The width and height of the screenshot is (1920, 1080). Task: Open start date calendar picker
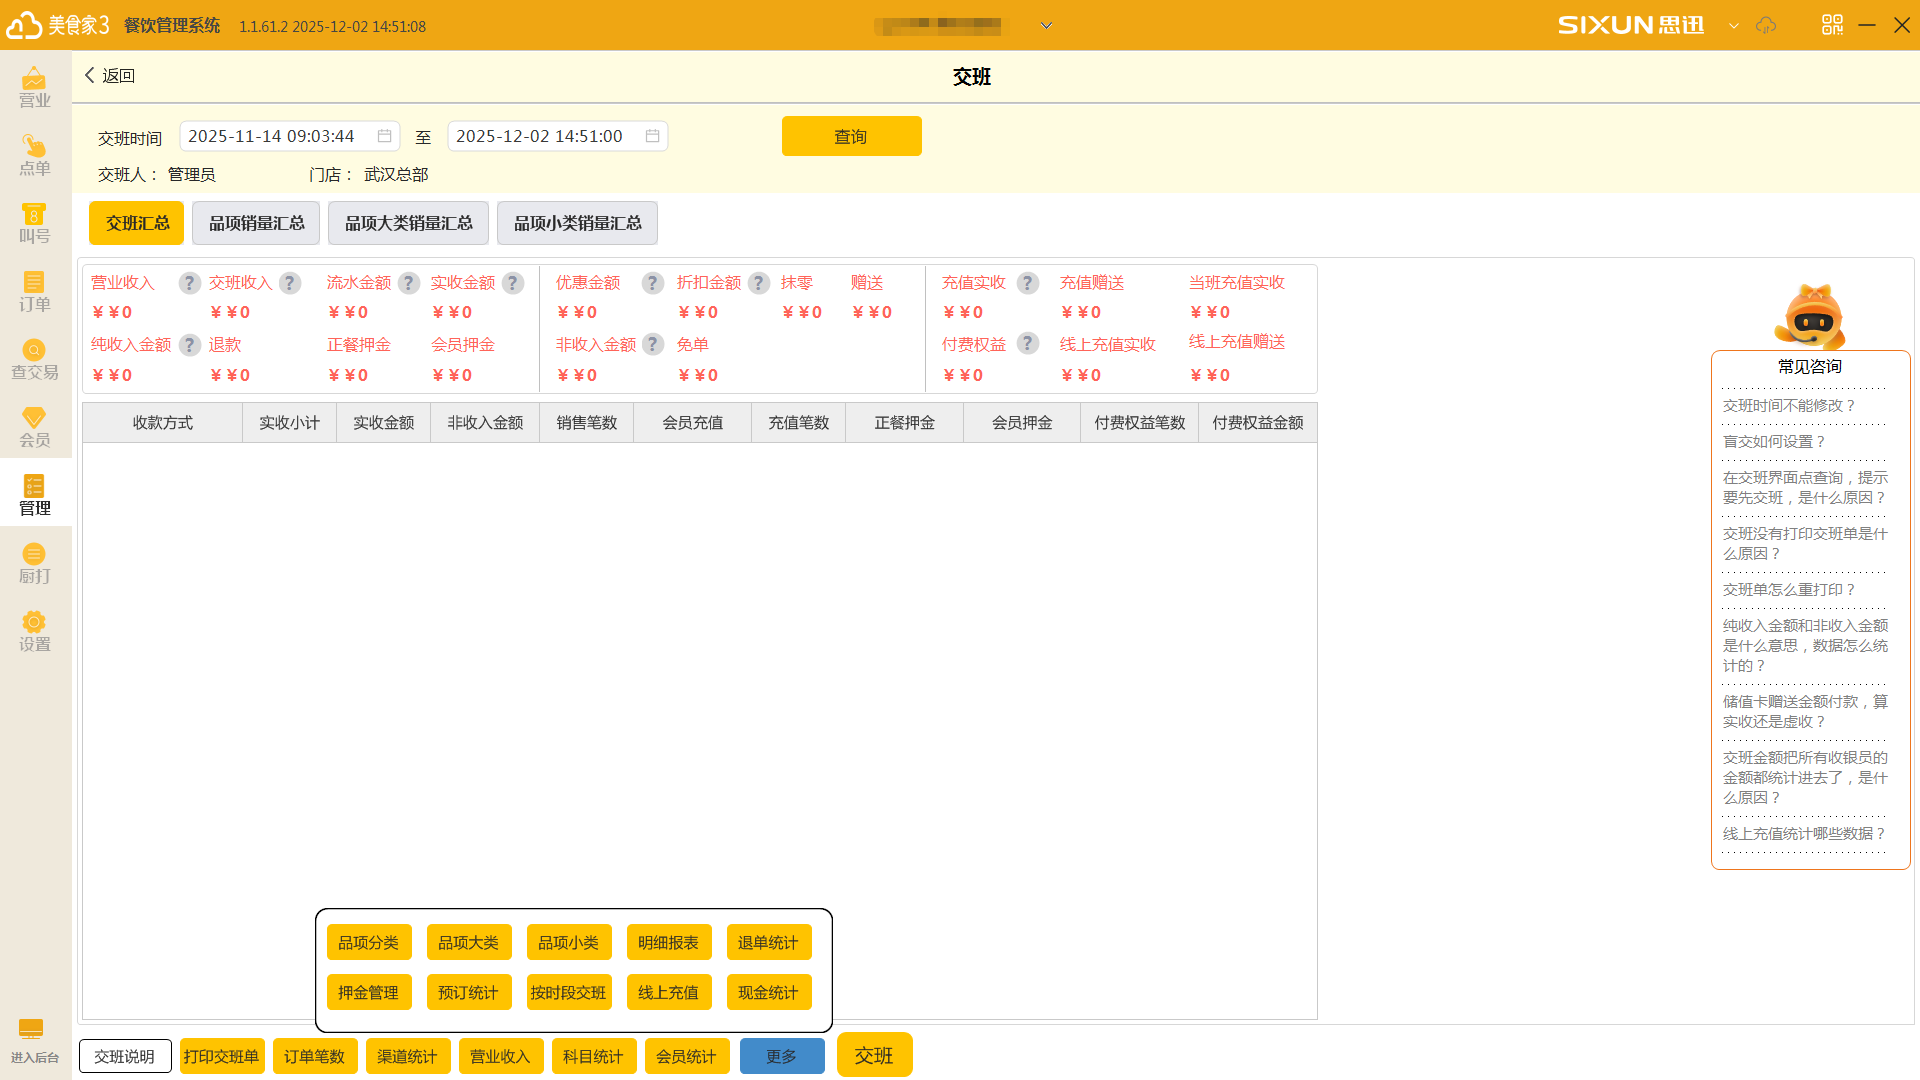(x=384, y=136)
